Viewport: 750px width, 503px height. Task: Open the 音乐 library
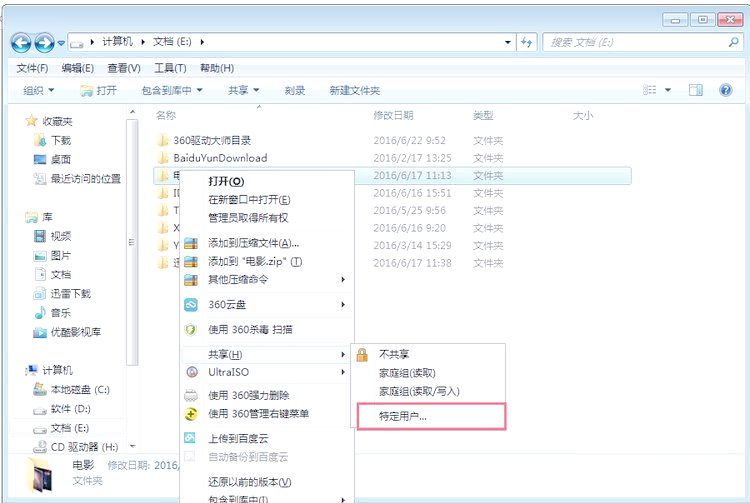61,313
